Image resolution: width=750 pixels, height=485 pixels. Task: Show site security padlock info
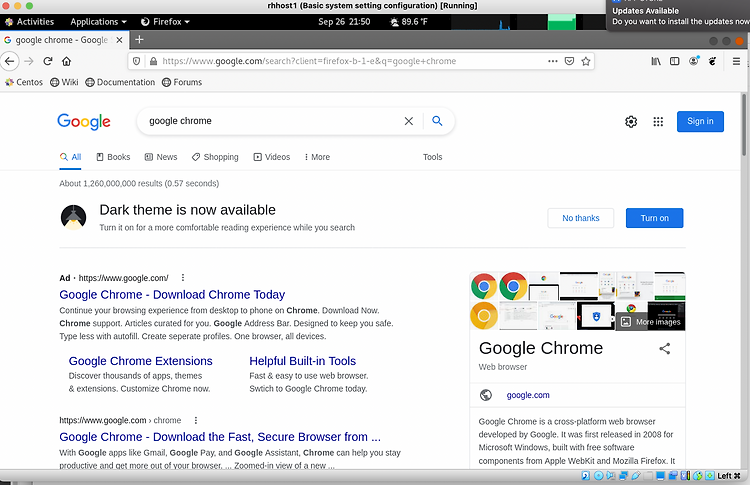(153, 61)
